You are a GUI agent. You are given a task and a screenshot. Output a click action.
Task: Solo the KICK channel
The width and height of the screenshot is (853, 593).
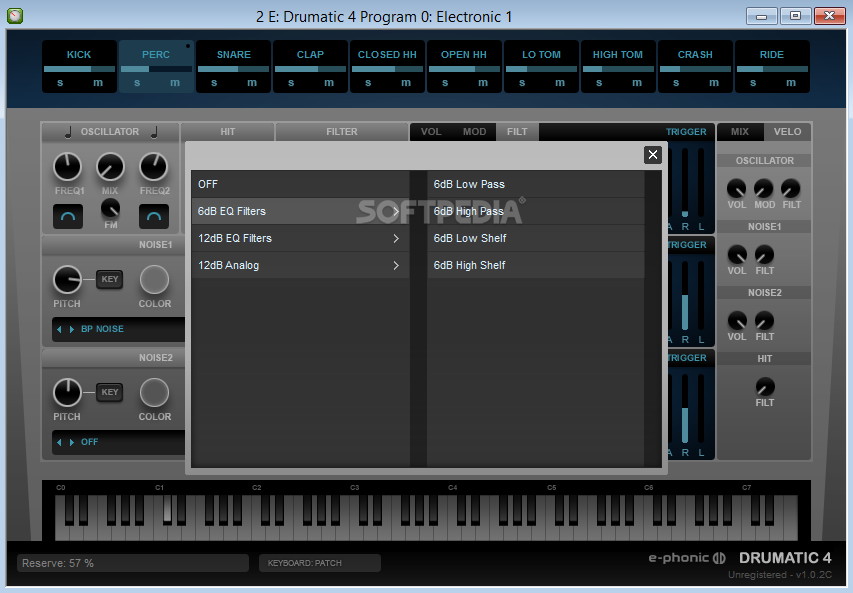pos(60,83)
